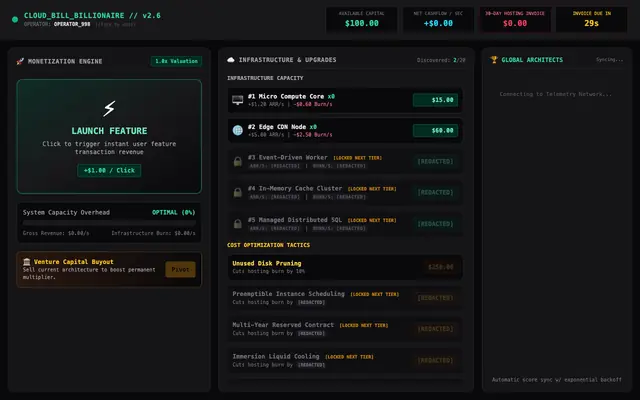Click the Immersion Liquid Cooling tactic name
Viewport: 640px width, 400px height.
(276, 356)
